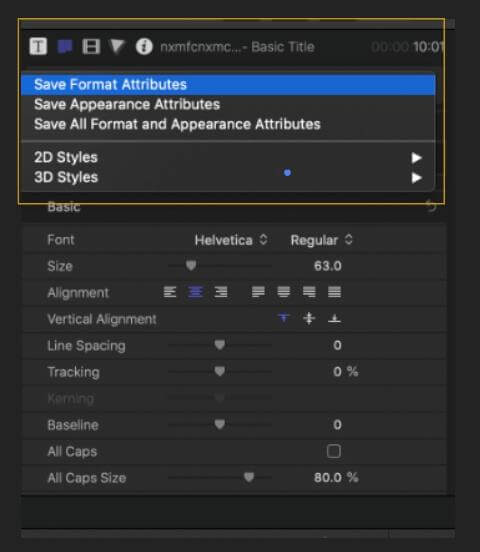Choose bottom vertical alignment
The height and width of the screenshot is (552, 480).
(334, 319)
